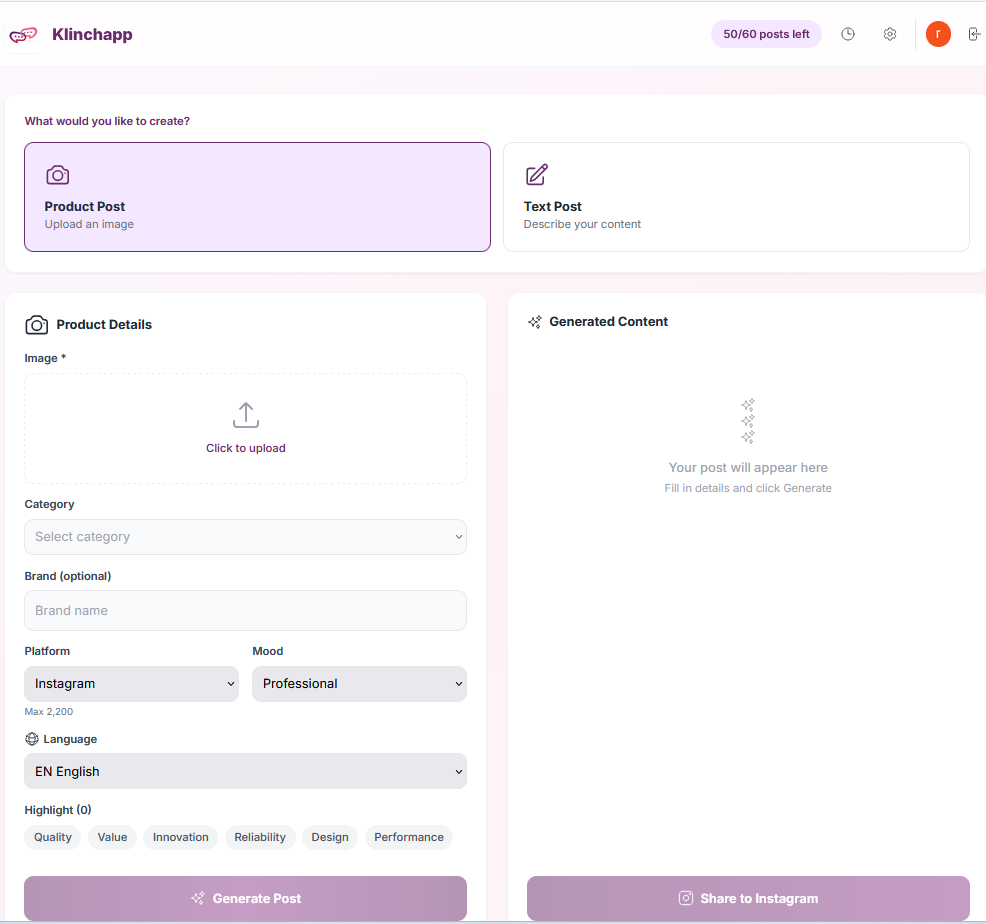Click the Klinchapp logo
The width and height of the screenshot is (986, 924).
(70, 33)
